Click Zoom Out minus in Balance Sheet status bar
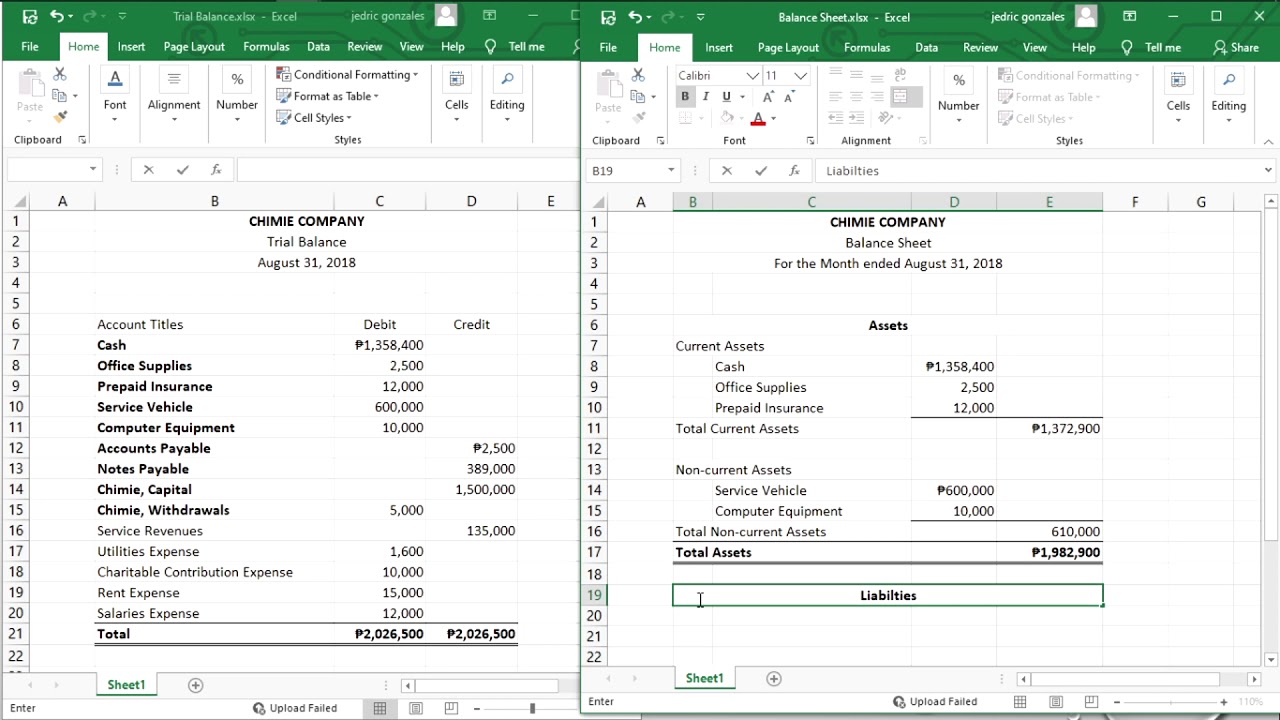Viewport: 1280px width, 720px height. (x=1116, y=702)
